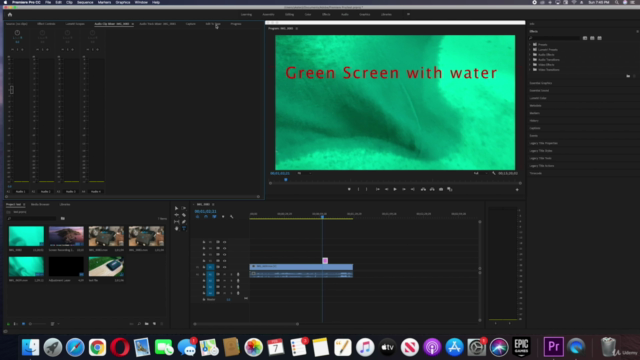The image size is (640, 360).
Task: Switch to Effect Controls tab
Action: [x=46, y=24]
